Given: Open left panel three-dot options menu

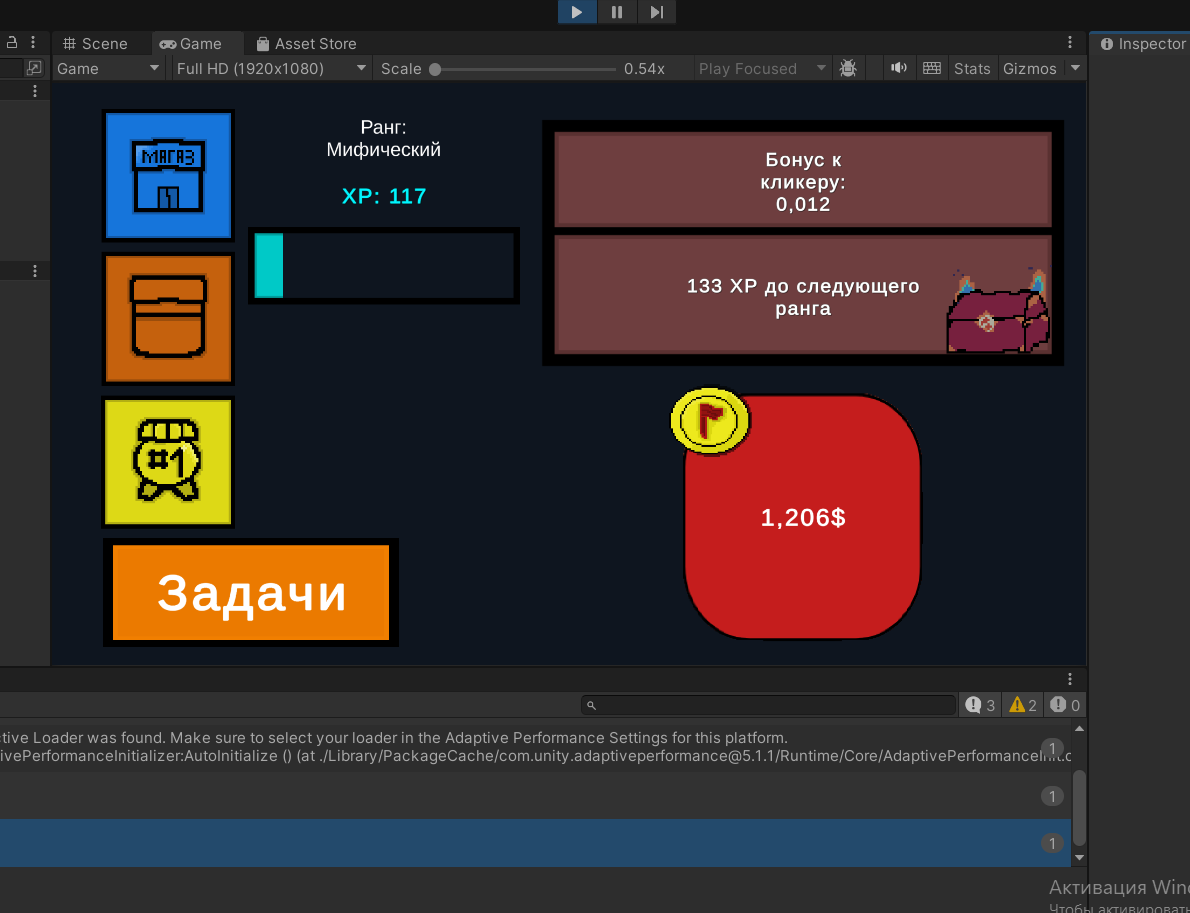Looking at the screenshot, I should pos(33,42).
